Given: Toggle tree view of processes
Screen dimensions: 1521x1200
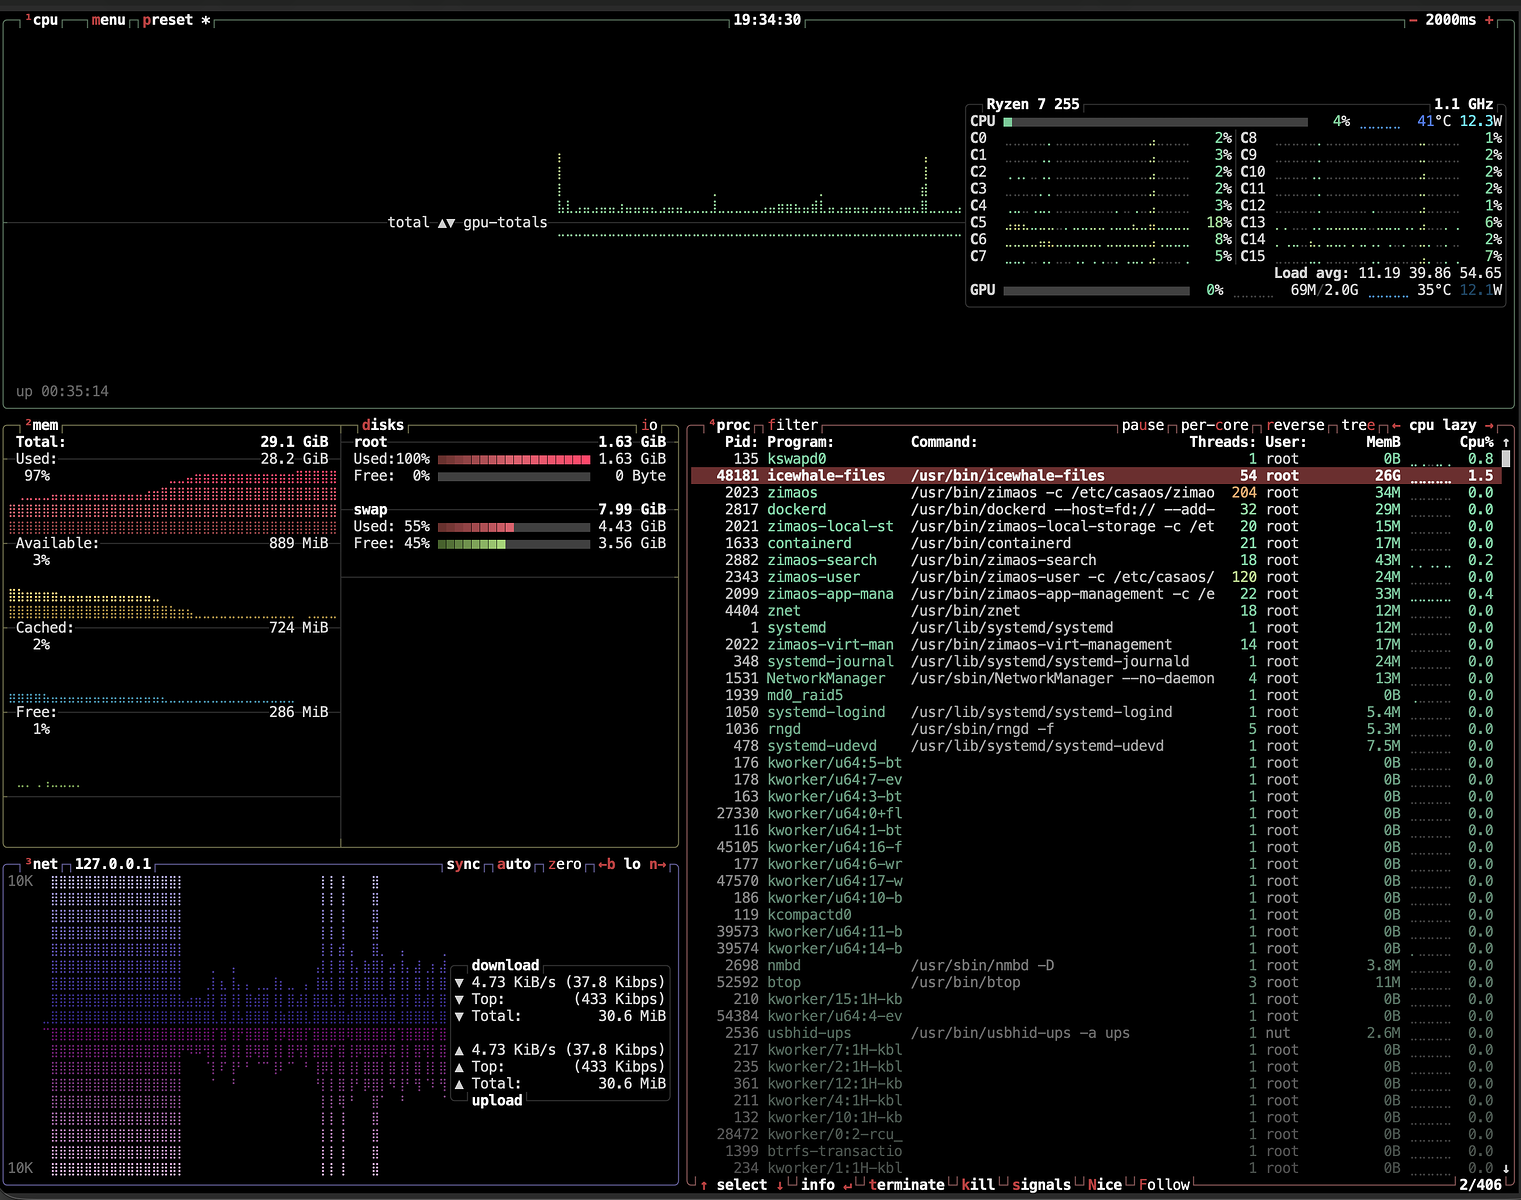Looking at the screenshot, I should 1358,425.
